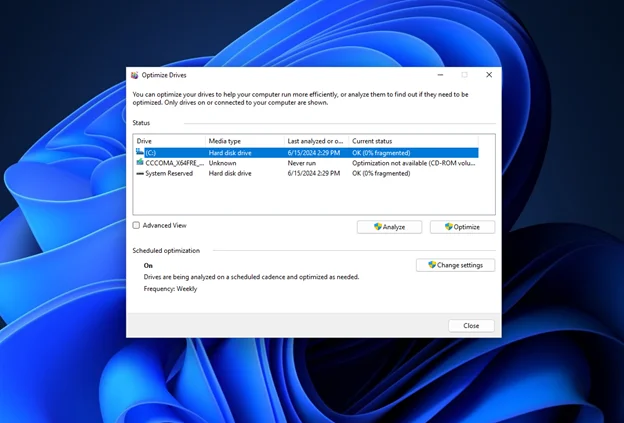Sort by the Media type column header
Image resolution: width=624 pixels, height=423 pixels.
point(245,141)
